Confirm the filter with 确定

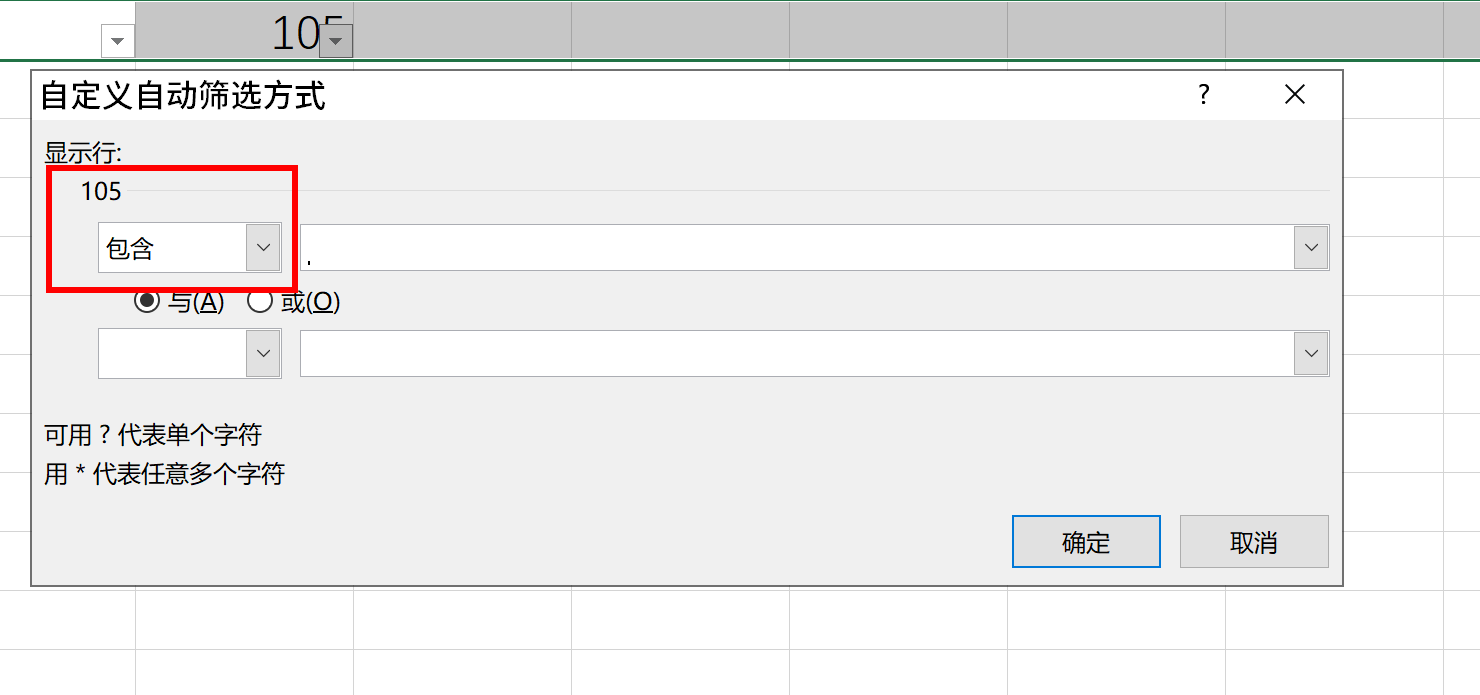[1086, 542]
